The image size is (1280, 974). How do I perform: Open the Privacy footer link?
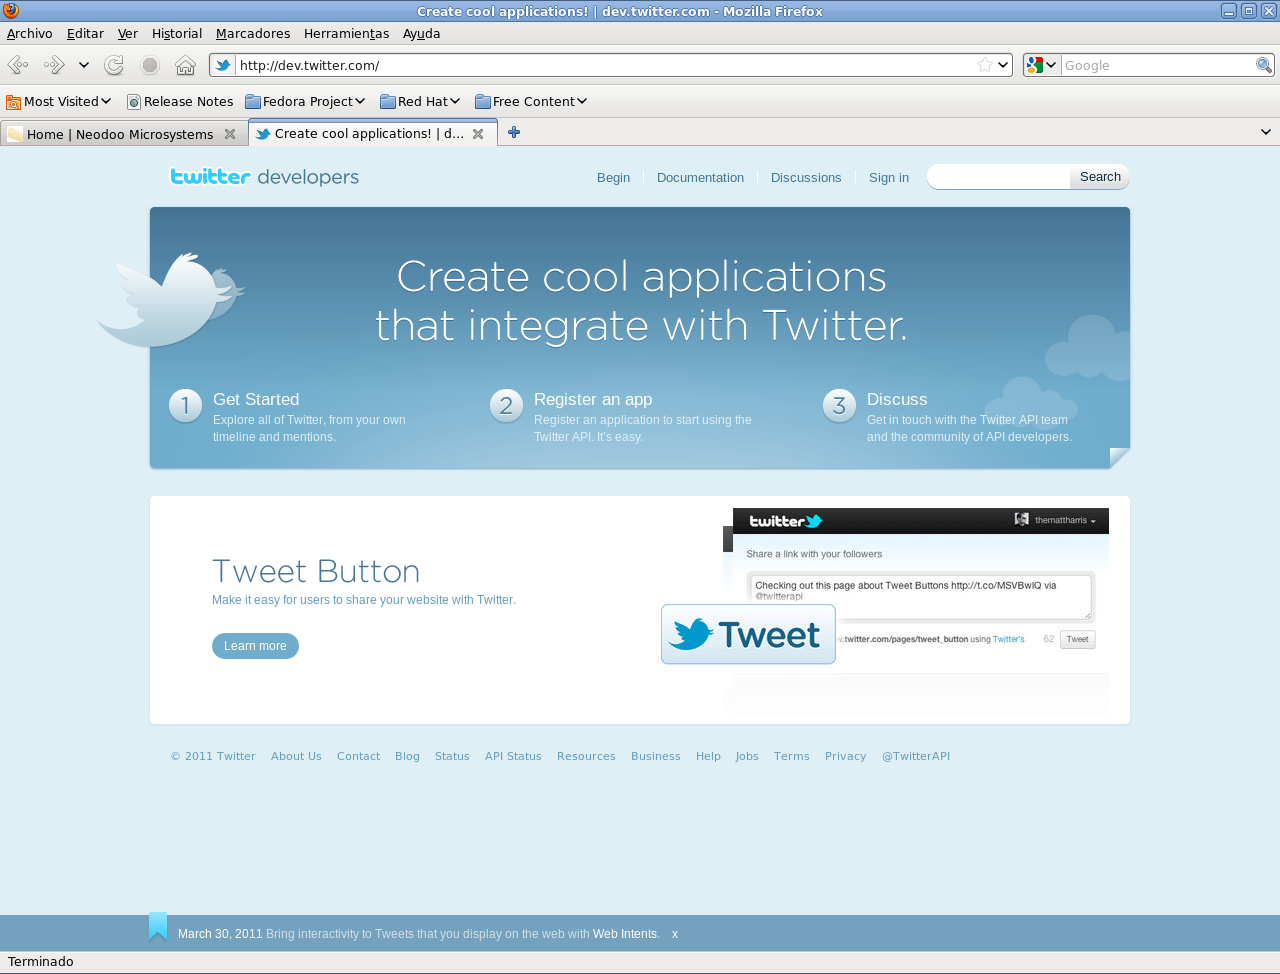(x=845, y=756)
